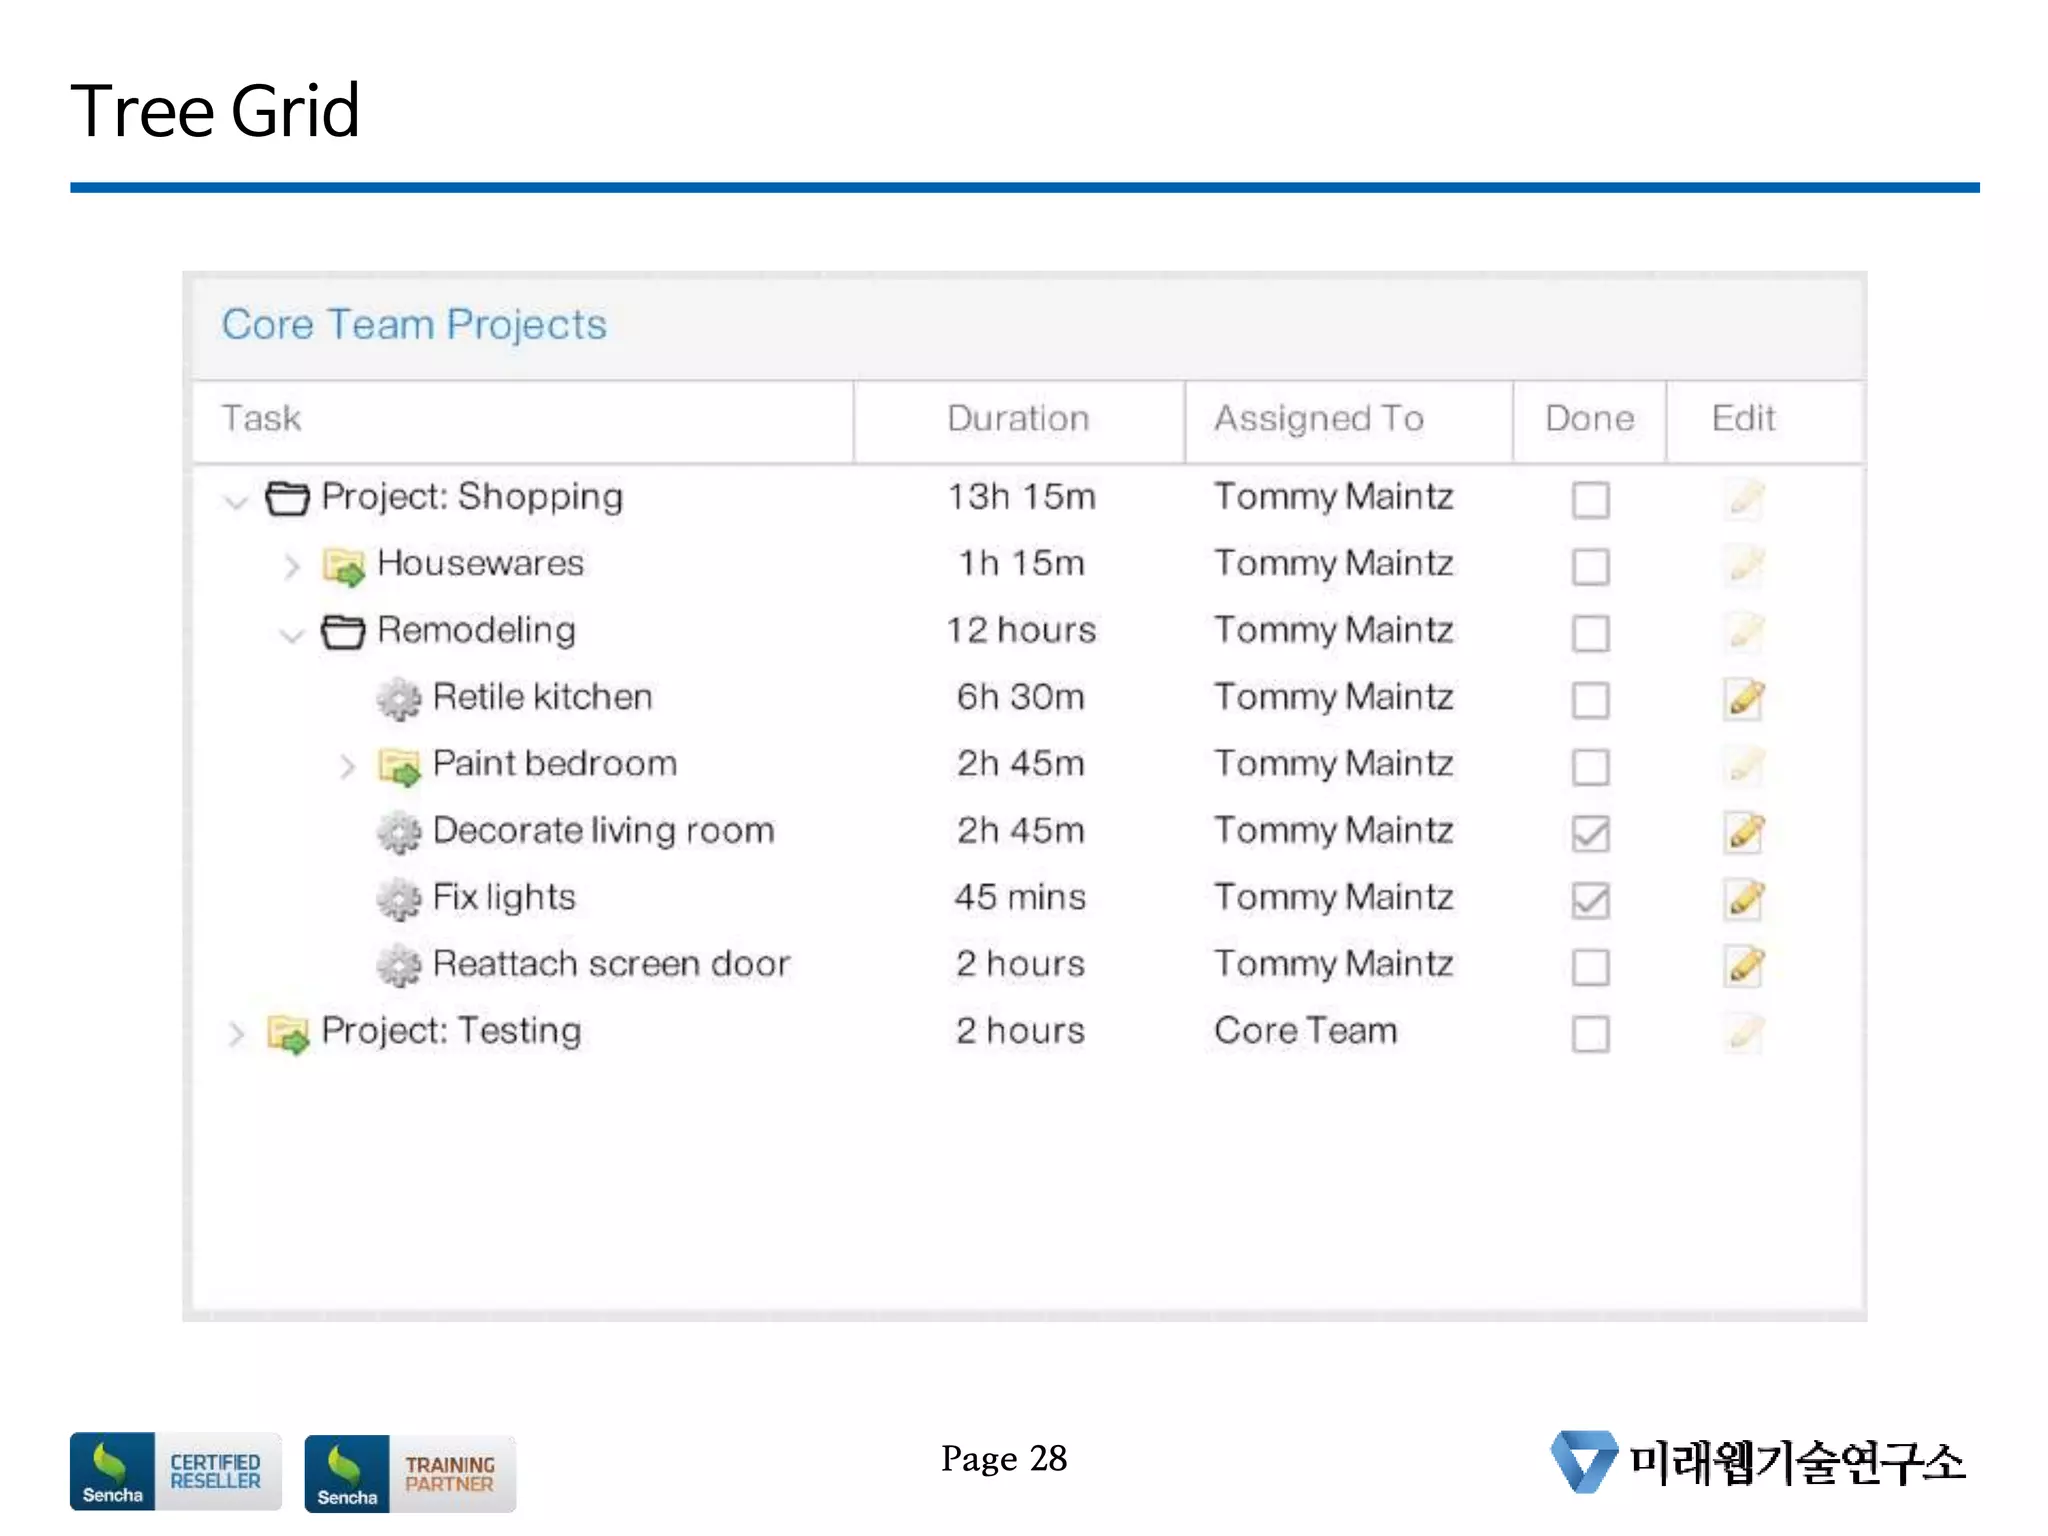Expand the Paint bedroom subtree
Viewport: 2048px width, 1536px height.
point(346,767)
